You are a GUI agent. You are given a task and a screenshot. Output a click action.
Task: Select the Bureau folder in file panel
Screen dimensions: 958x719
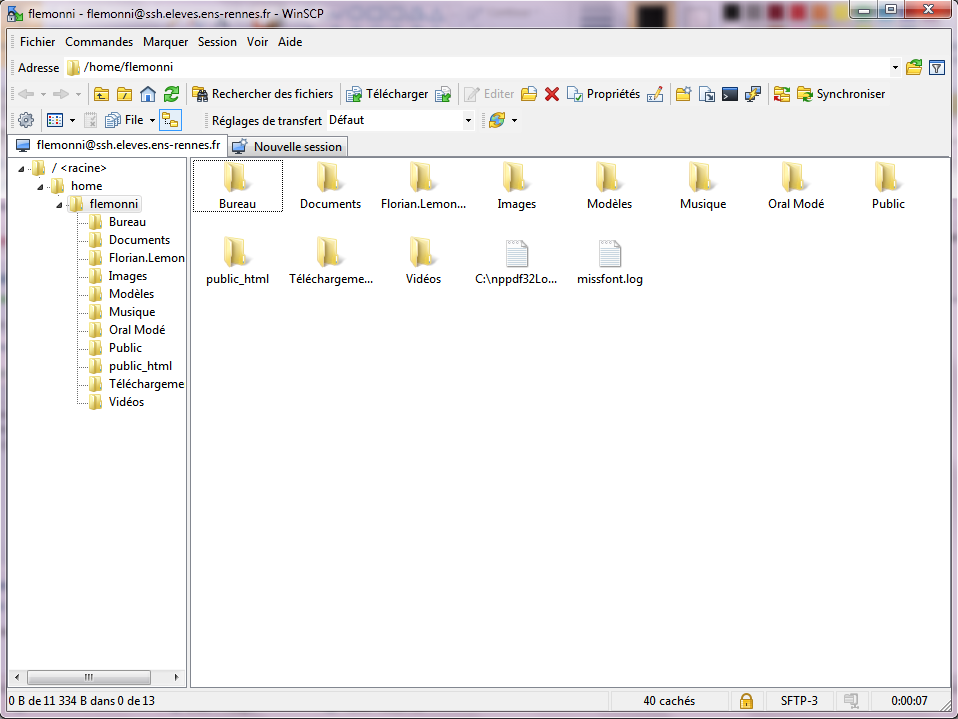(x=238, y=186)
